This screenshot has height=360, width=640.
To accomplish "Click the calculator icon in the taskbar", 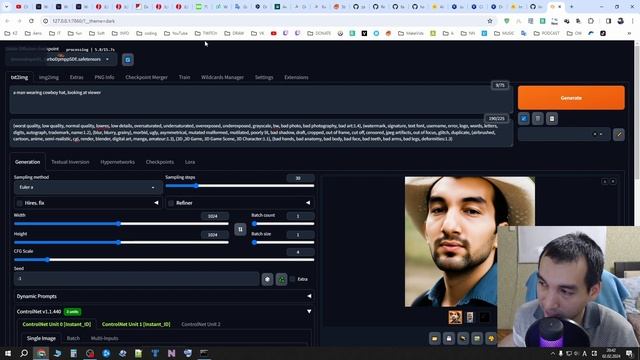I will [x=73, y=353].
